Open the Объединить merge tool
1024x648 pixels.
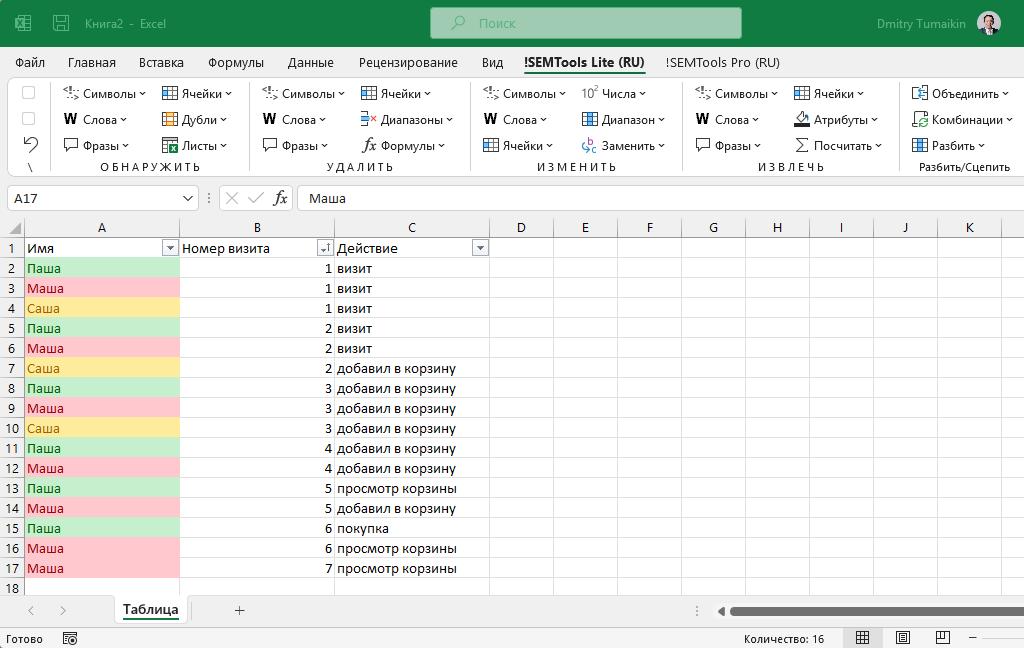[x=960, y=93]
